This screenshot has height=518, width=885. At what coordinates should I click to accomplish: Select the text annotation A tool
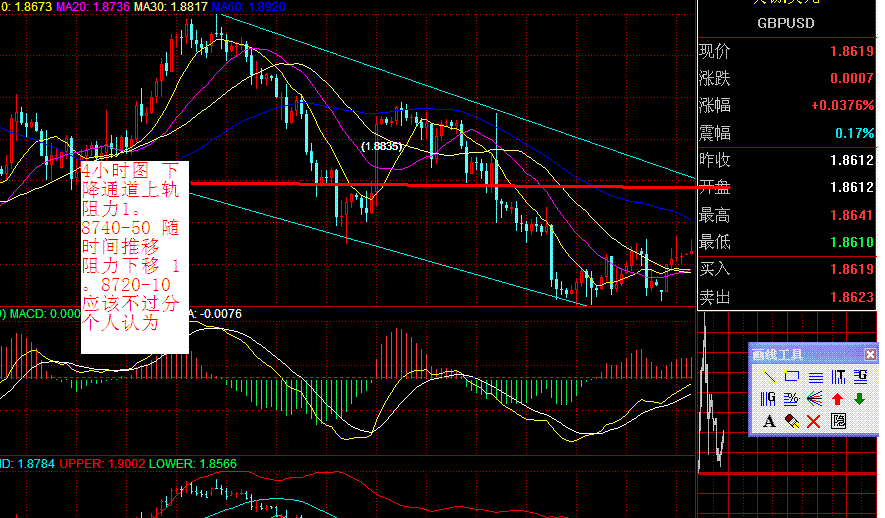pos(769,421)
